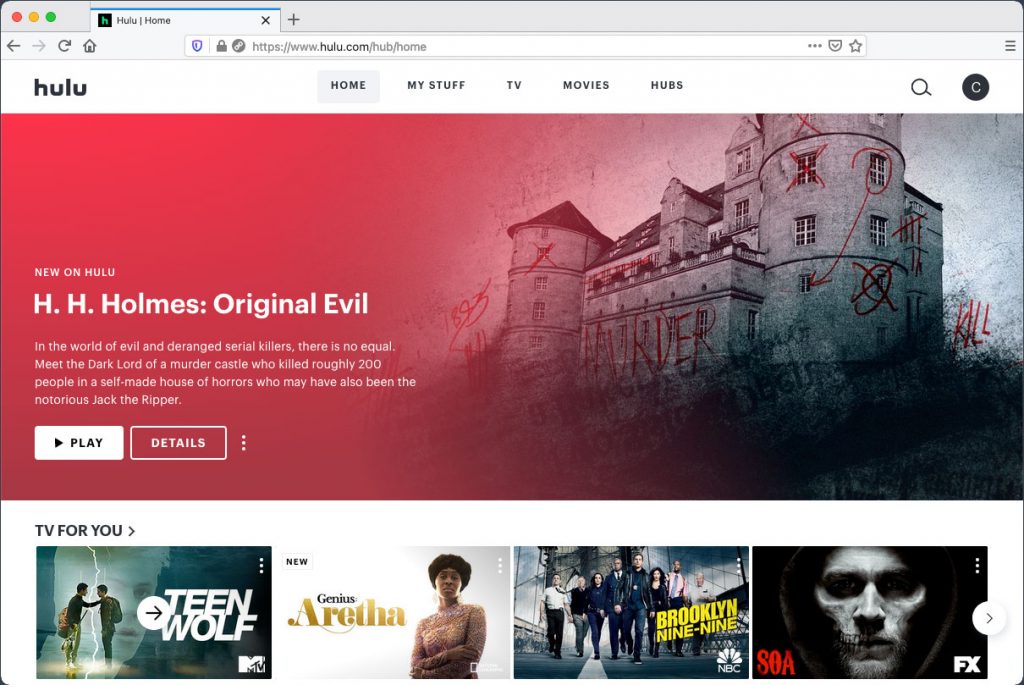The height and width of the screenshot is (685, 1024).
Task: Open the tracking protection shield icon
Action: tap(197, 46)
